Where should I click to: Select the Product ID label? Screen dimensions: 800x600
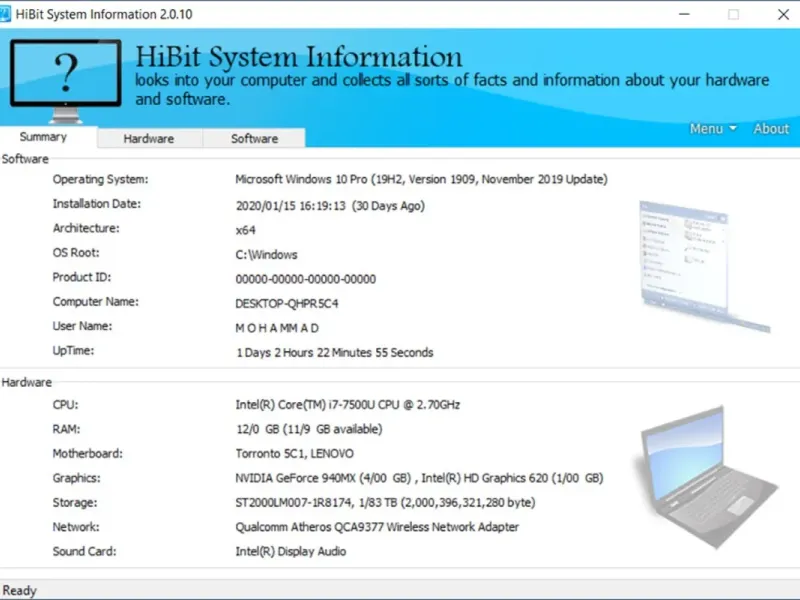click(x=82, y=278)
